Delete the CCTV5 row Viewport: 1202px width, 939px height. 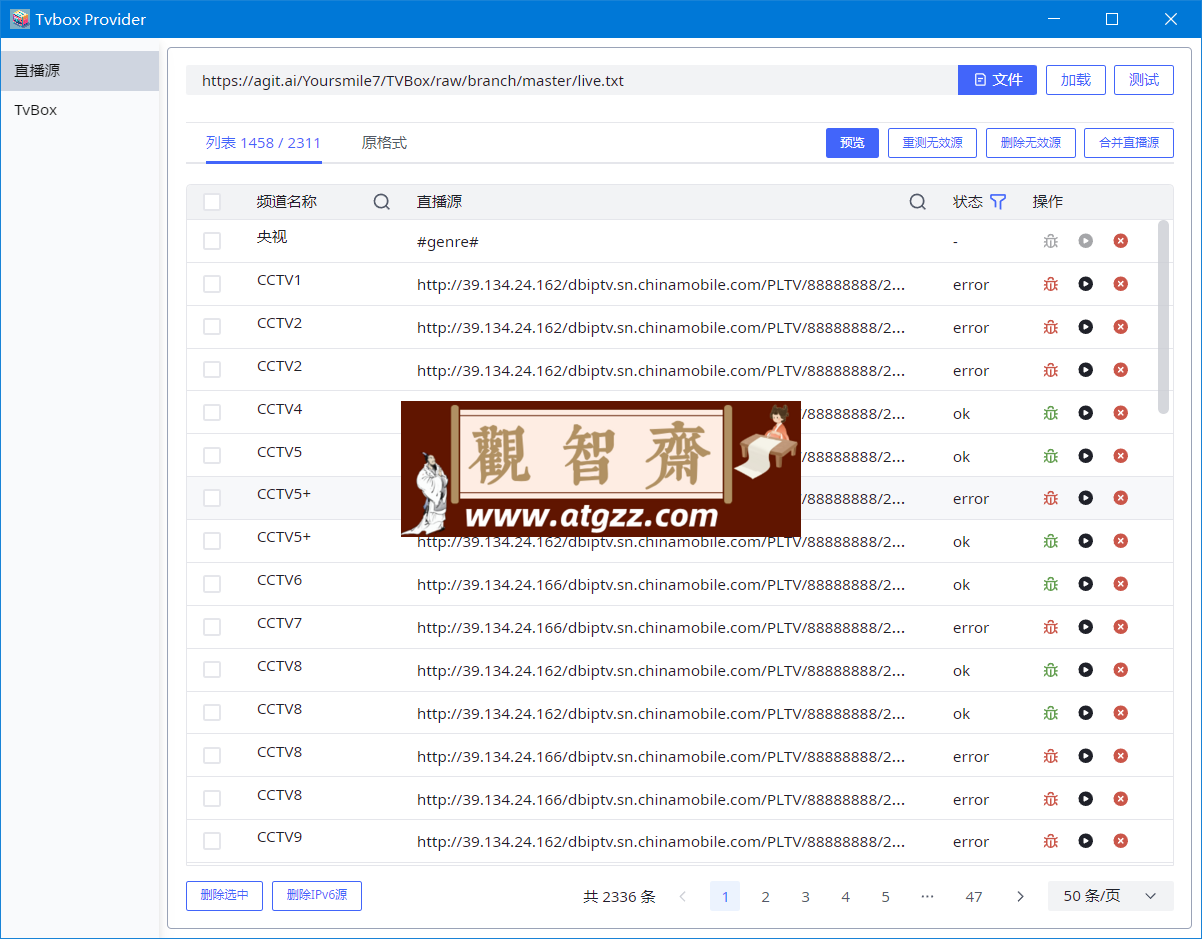[1120, 456]
